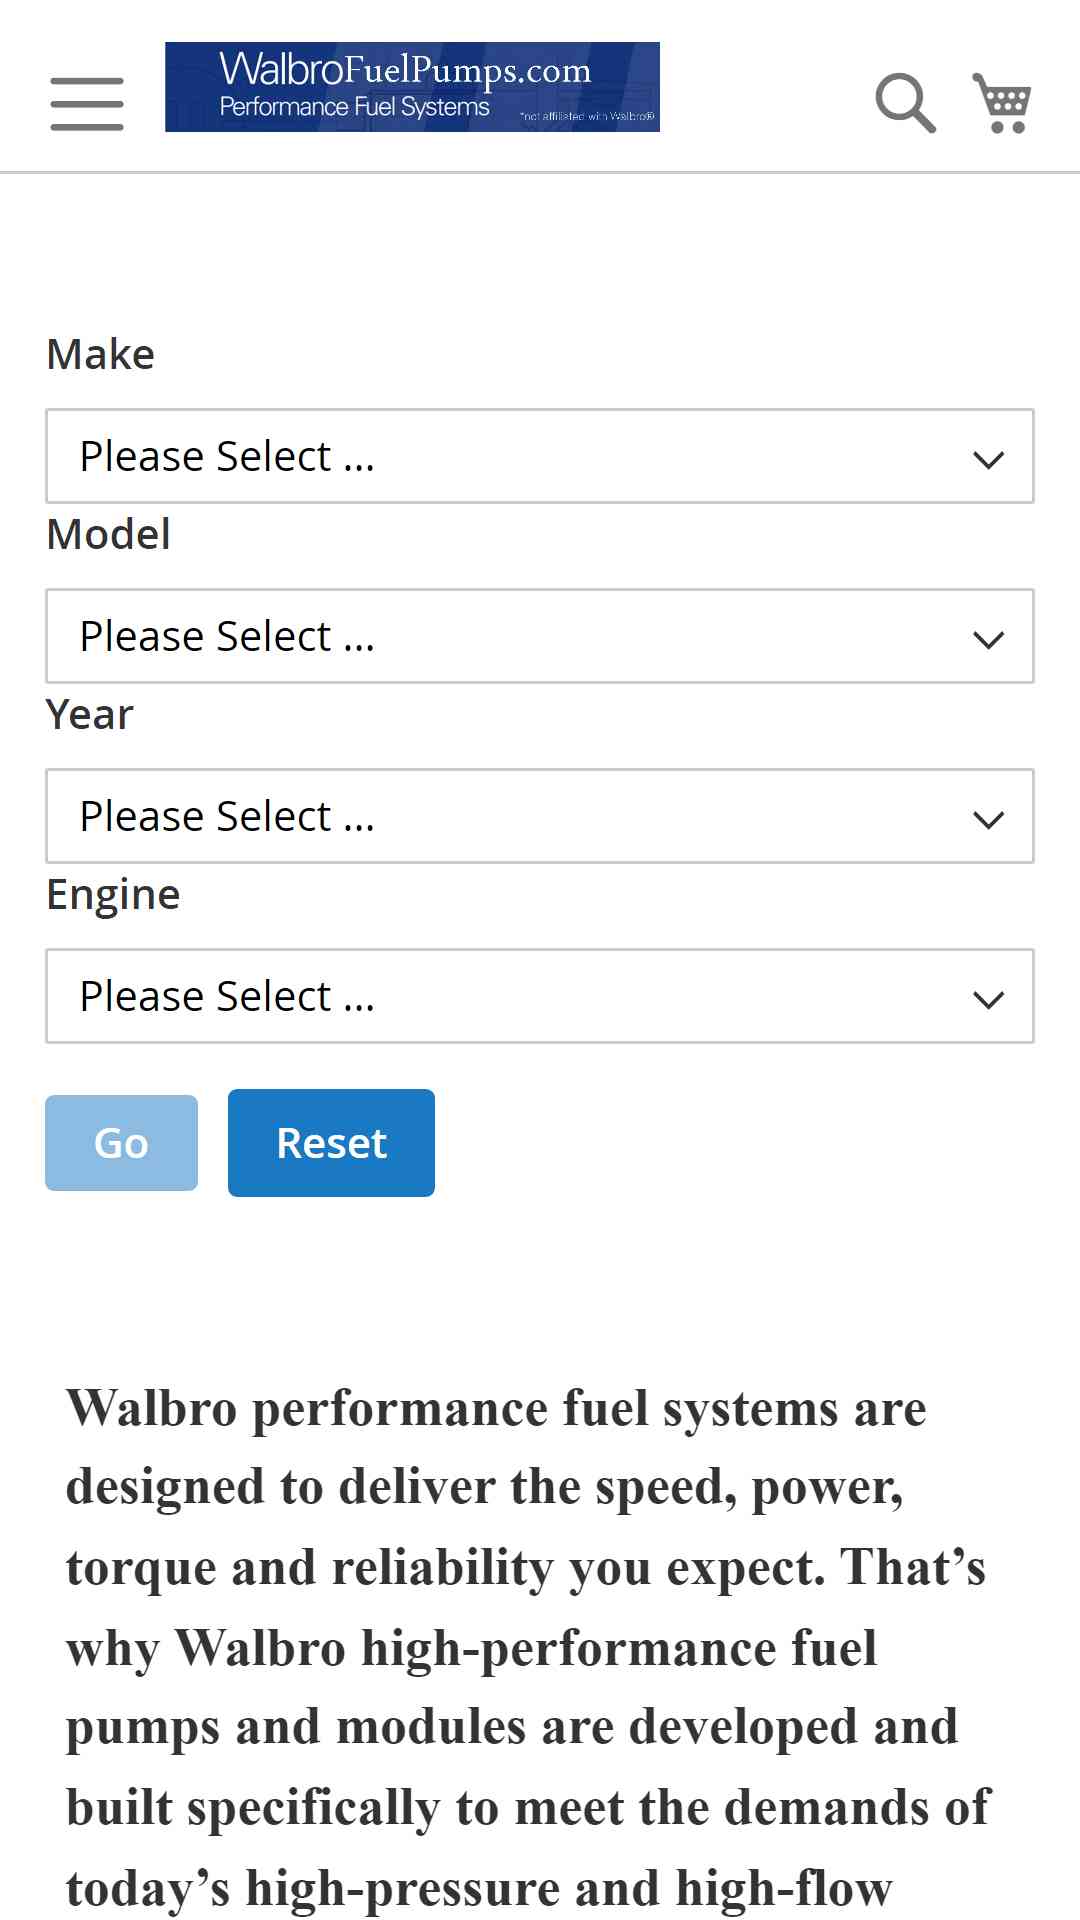This screenshot has height=1920, width=1080.
Task: Click the Make field label
Action: [x=100, y=354]
